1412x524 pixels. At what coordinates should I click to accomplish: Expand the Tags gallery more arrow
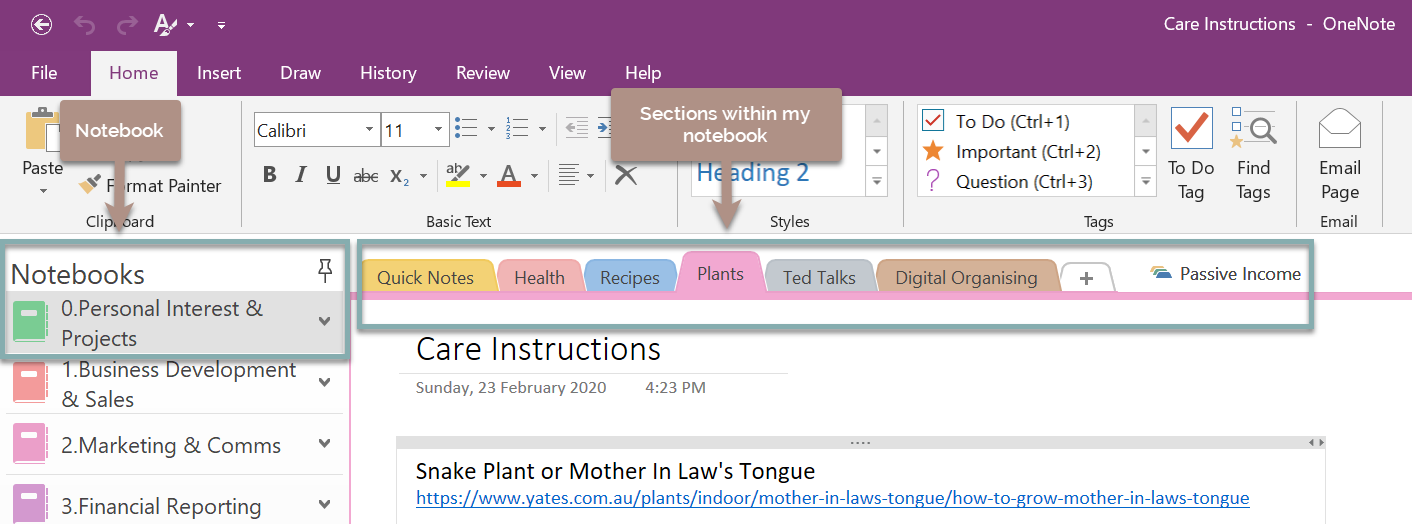pyautogui.click(x=1146, y=182)
